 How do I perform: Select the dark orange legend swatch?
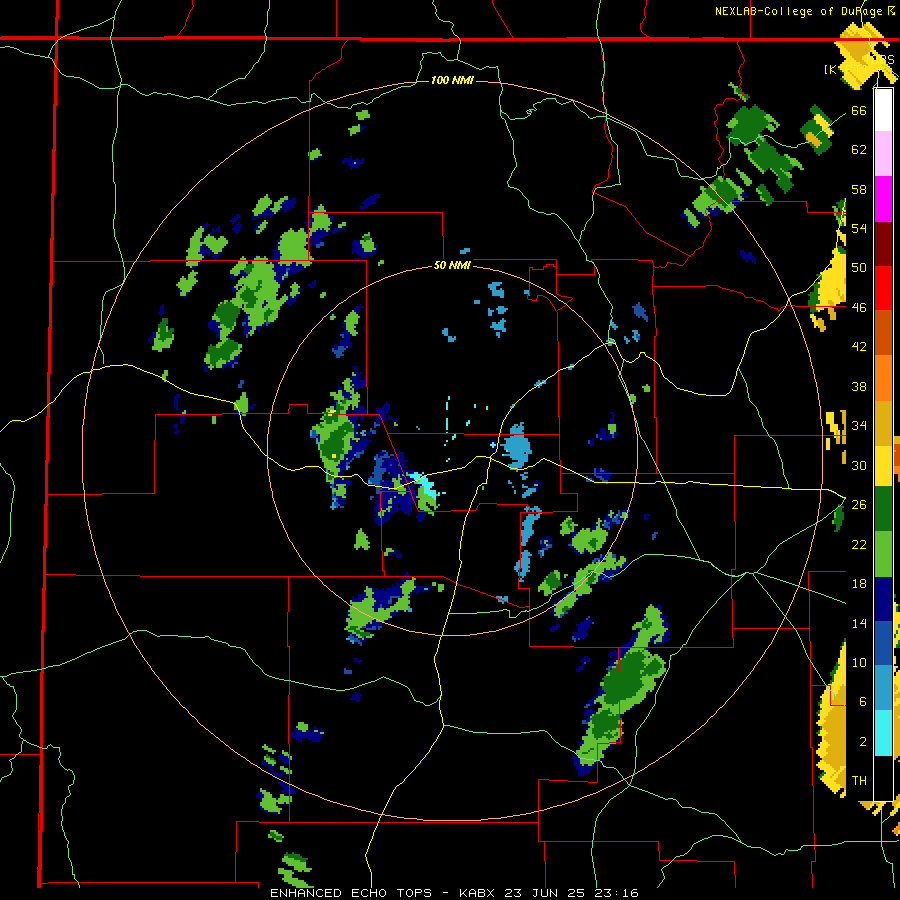[883, 333]
